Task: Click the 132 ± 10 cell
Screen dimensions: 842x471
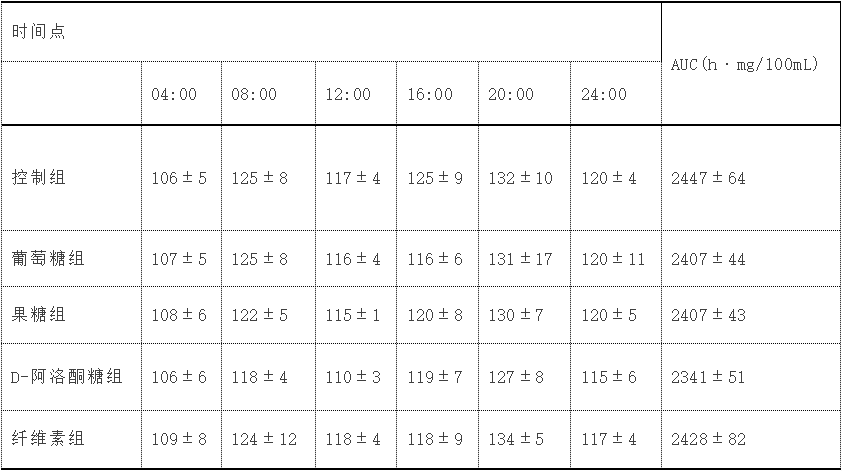Action: pos(520,179)
